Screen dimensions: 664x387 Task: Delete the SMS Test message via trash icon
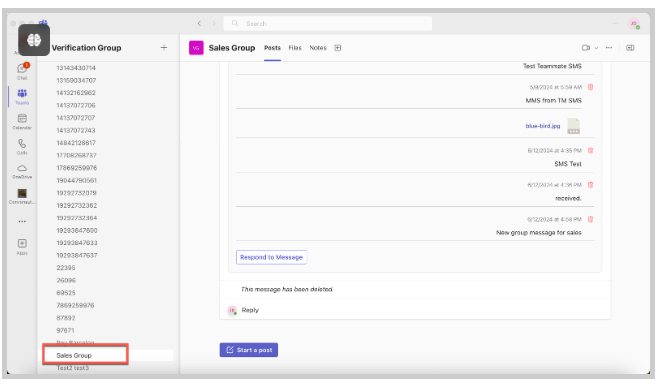click(590, 150)
